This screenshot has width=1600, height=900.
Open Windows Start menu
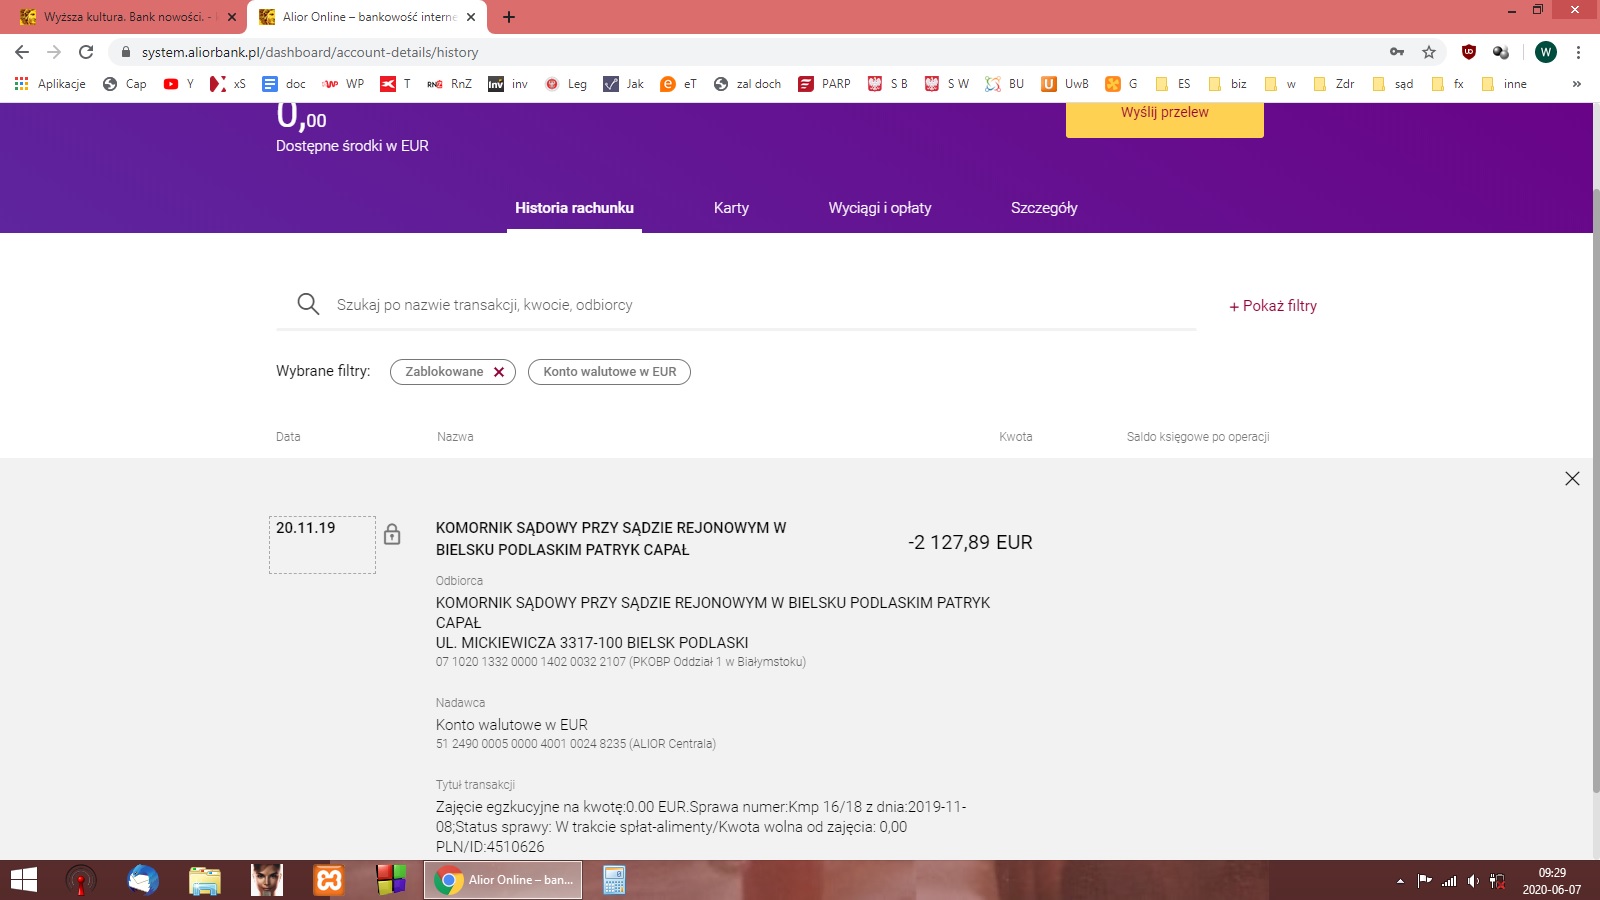click(23, 880)
